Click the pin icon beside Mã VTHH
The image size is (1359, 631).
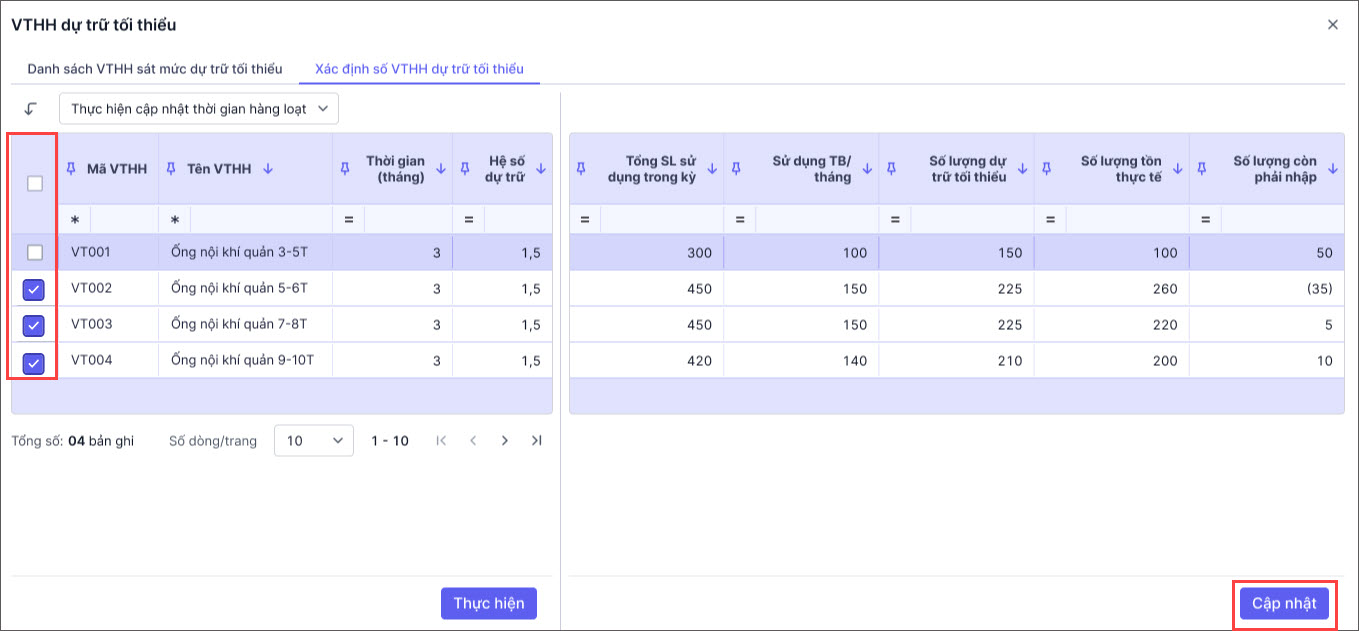[x=71, y=169]
